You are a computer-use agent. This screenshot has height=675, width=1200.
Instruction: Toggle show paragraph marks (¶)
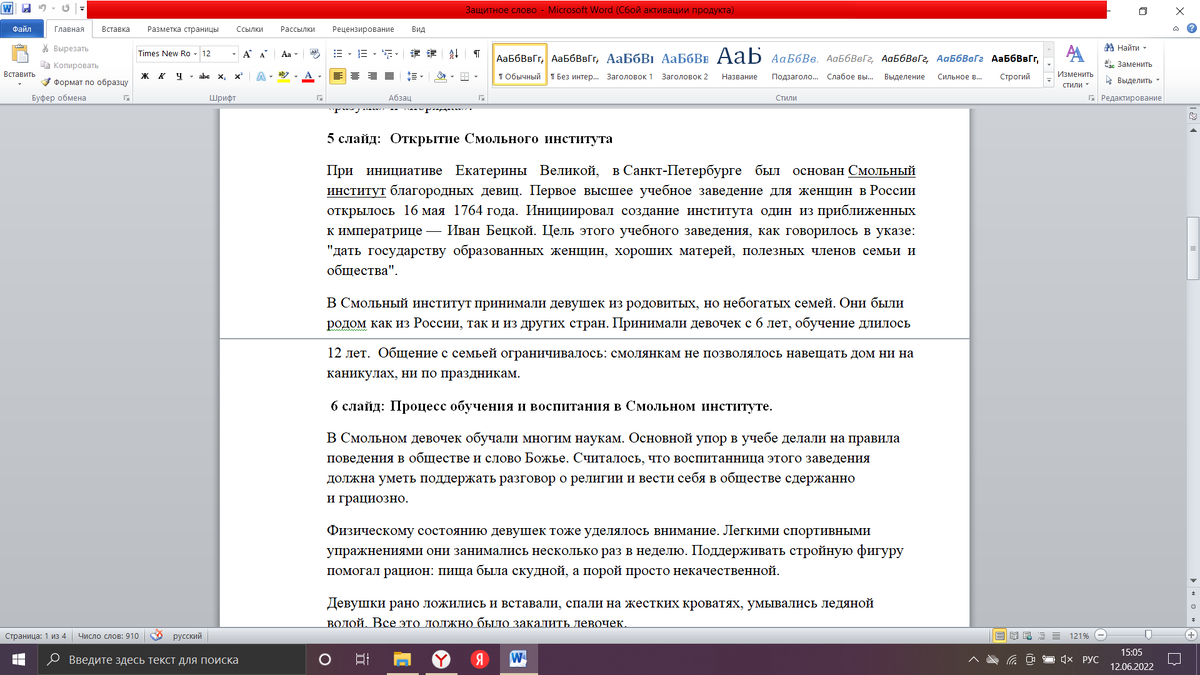tap(476, 54)
